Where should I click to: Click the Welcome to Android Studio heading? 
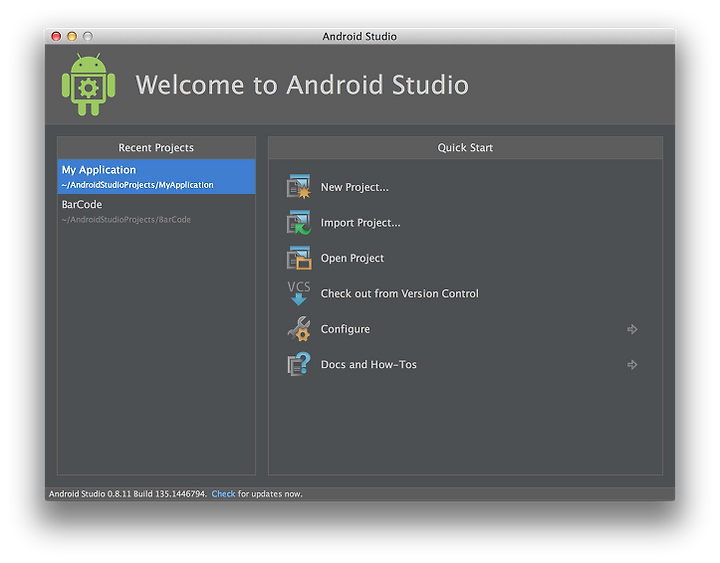click(302, 85)
